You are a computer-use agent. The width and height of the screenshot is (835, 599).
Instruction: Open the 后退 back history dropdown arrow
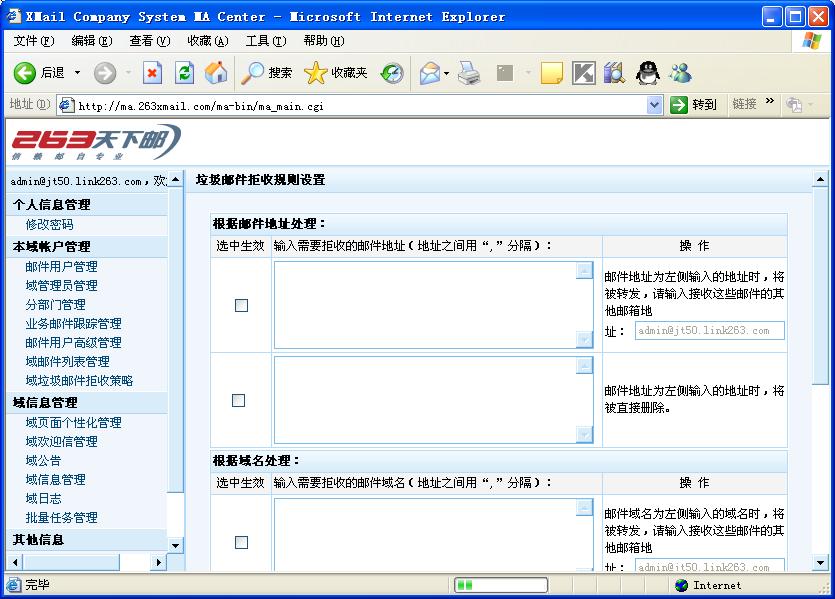[x=78, y=72]
